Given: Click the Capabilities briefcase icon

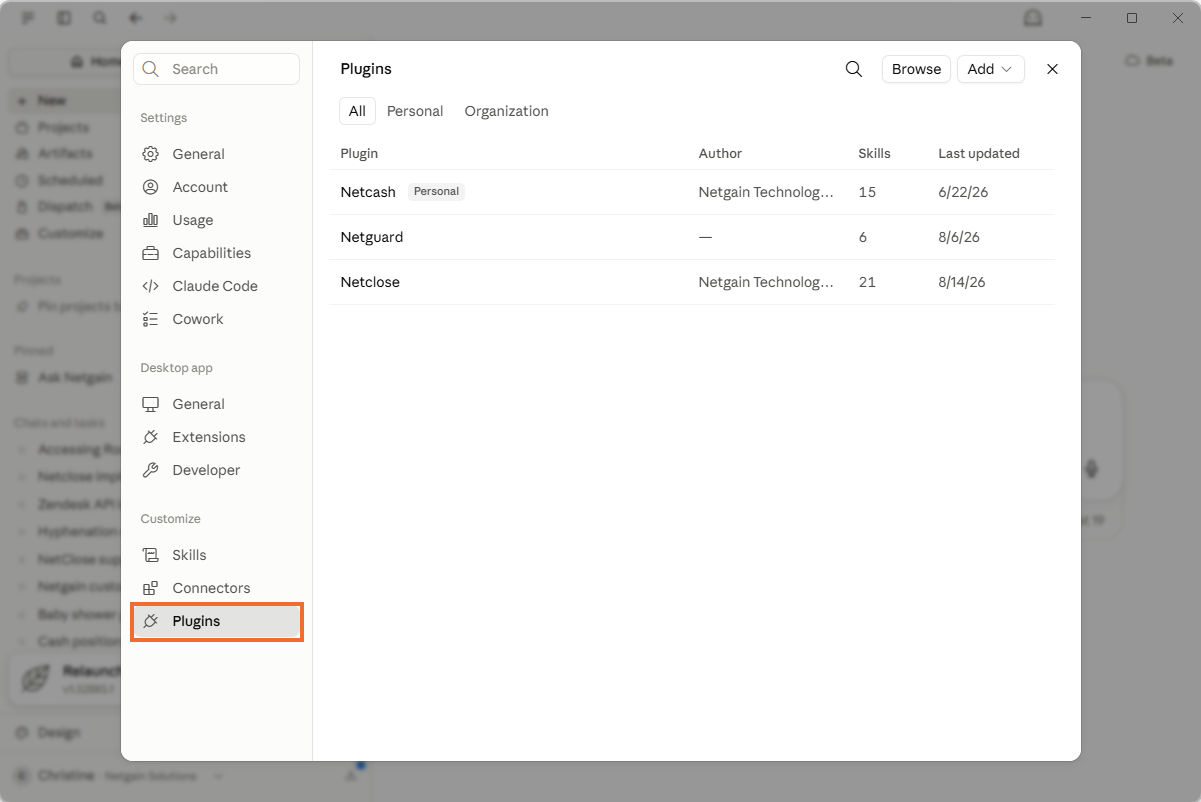Looking at the screenshot, I should (x=151, y=253).
